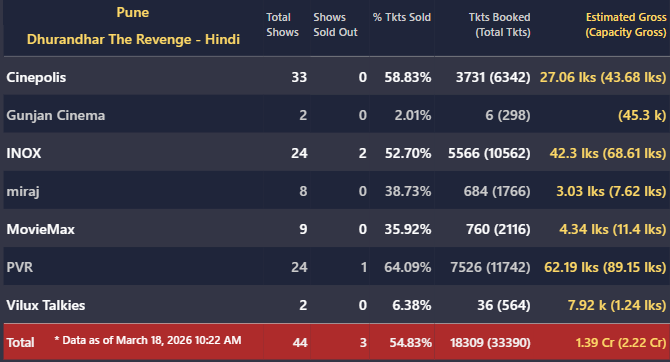The height and width of the screenshot is (362, 670).
Task: Click PVR shows sold out value 1
Action: [x=364, y=268]
